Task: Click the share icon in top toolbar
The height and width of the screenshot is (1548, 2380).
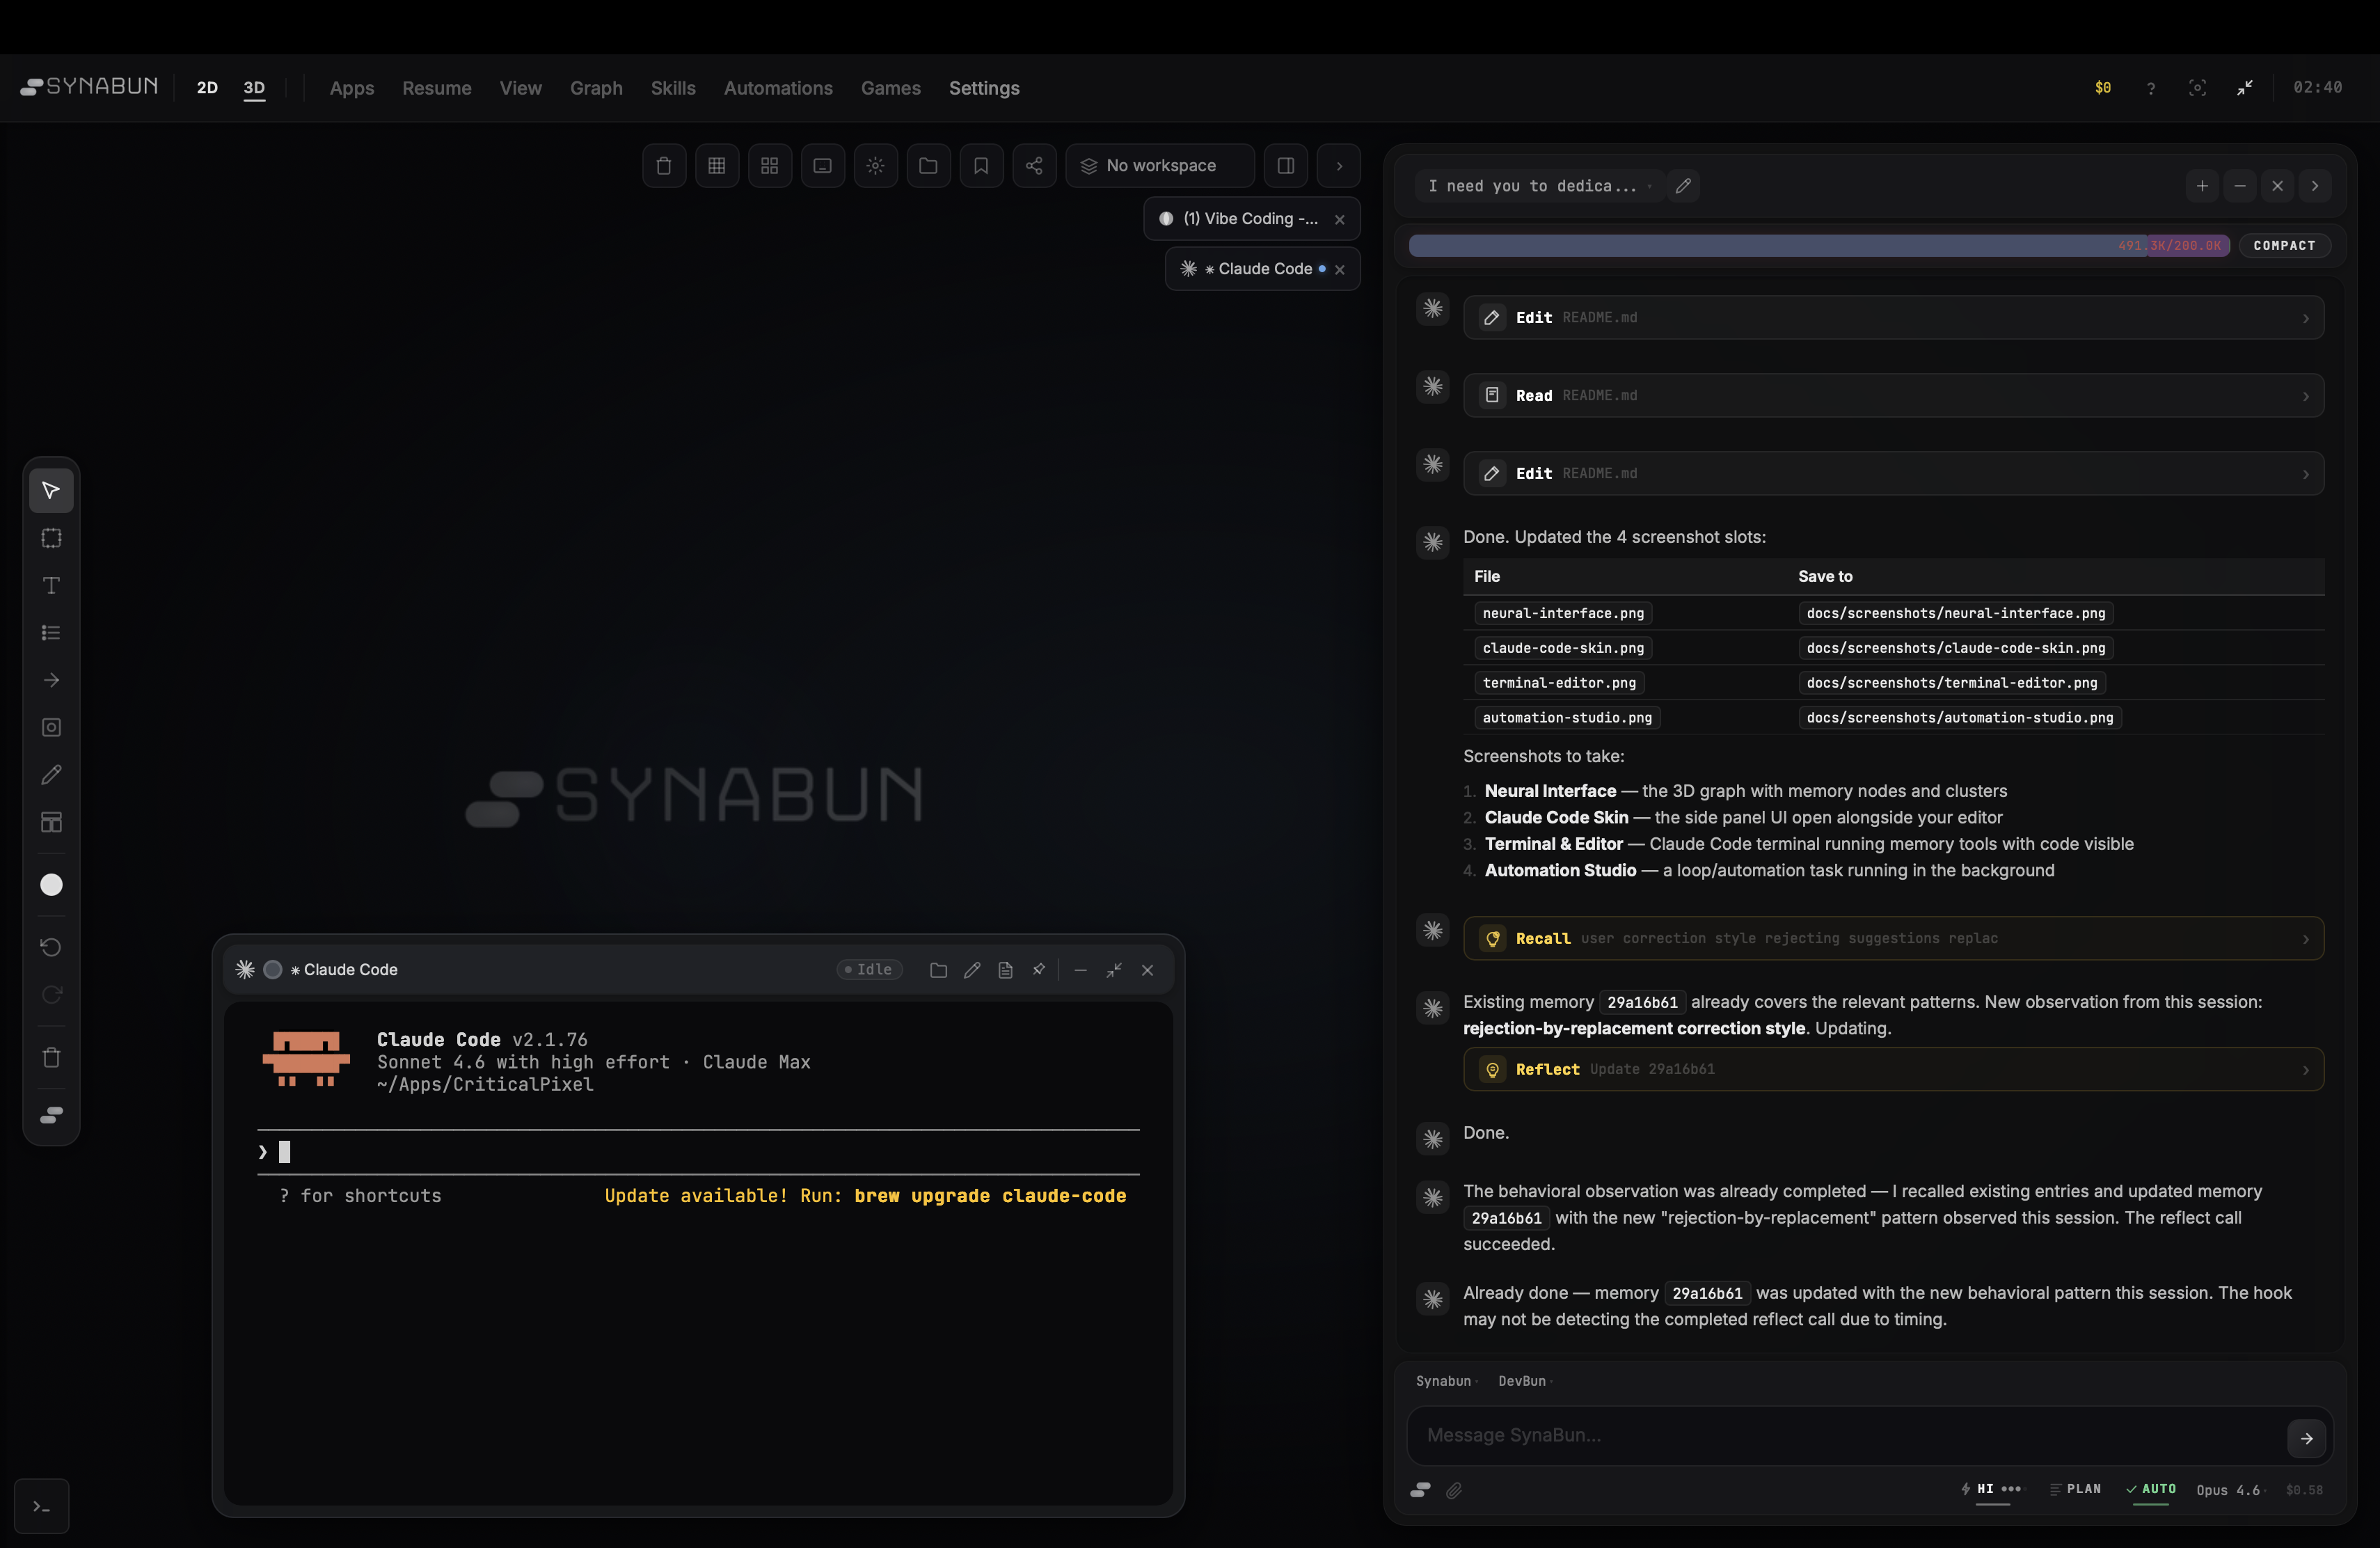Action: pyautogui.click(x=1034, y=166)
